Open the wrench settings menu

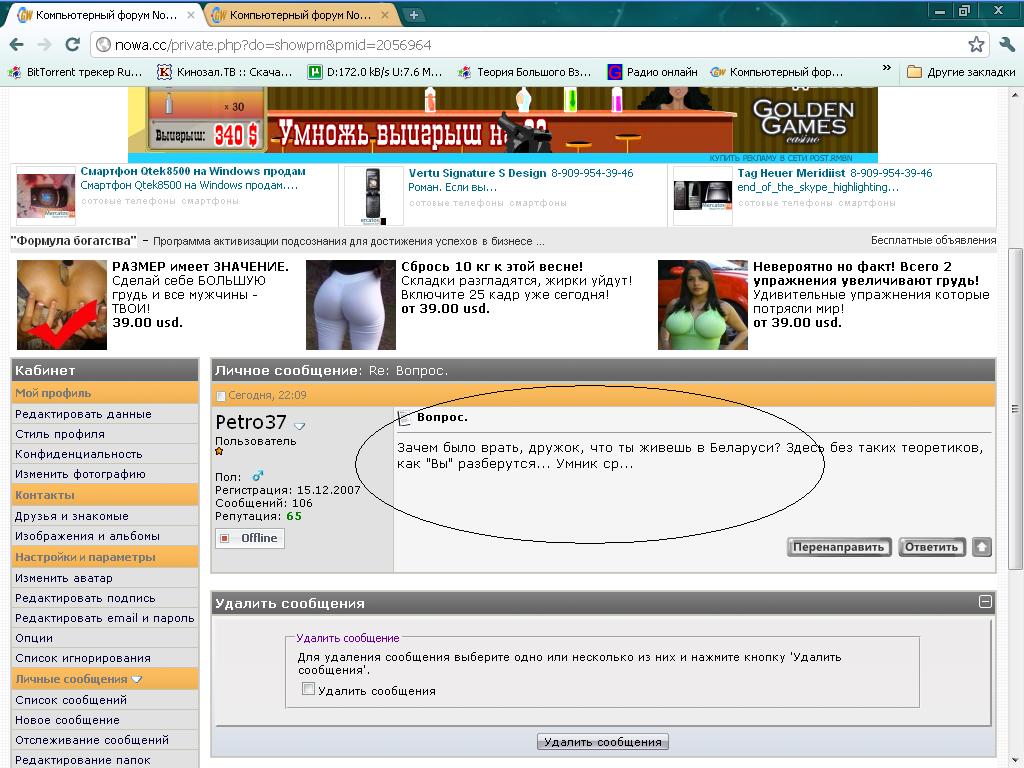tap(1007, 44)
